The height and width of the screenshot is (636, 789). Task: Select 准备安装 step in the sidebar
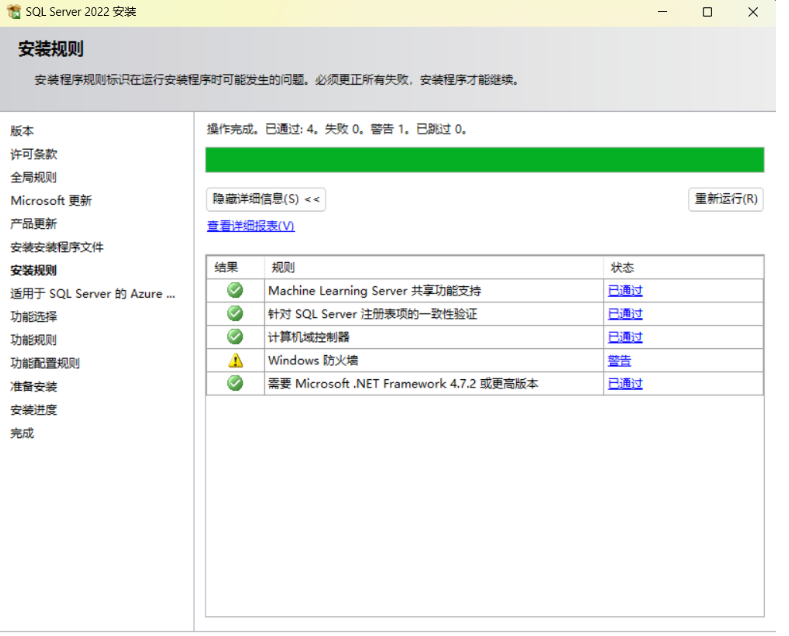(34, 386)
